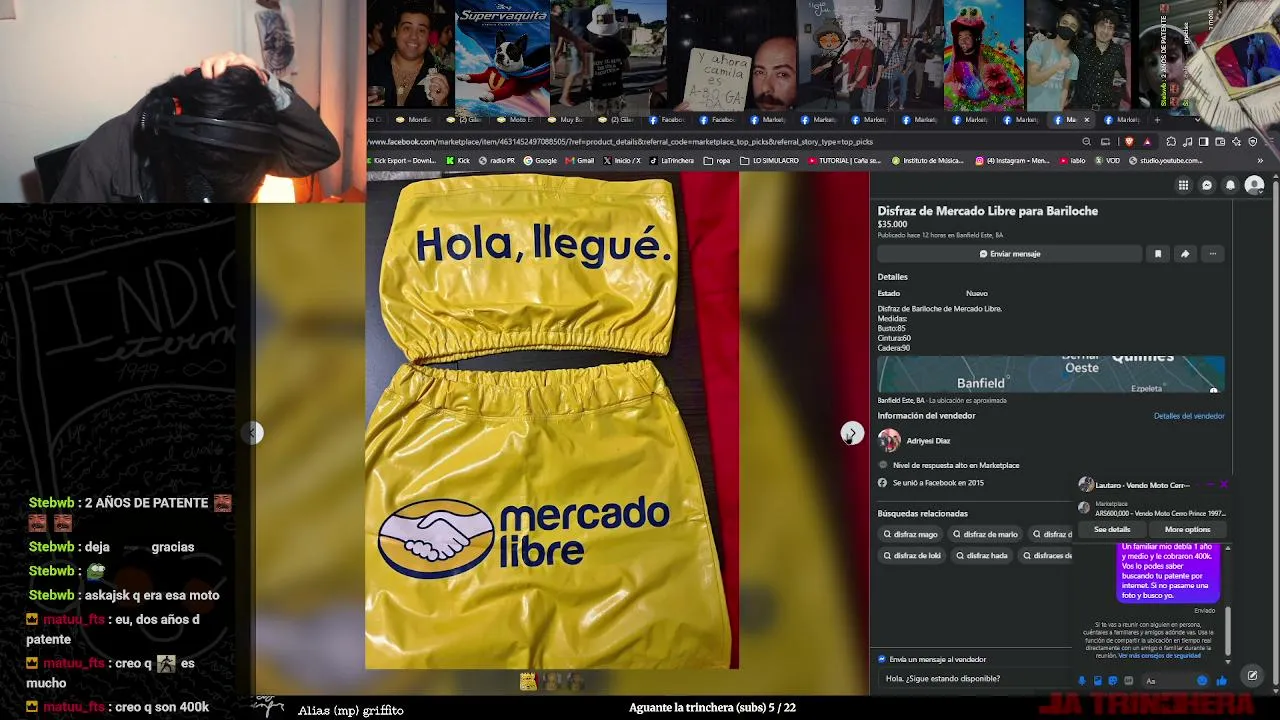Screen dimensions: 1280x720
Task: Open the 'Instituto de Música' bookmark
Action: point(928,160)
